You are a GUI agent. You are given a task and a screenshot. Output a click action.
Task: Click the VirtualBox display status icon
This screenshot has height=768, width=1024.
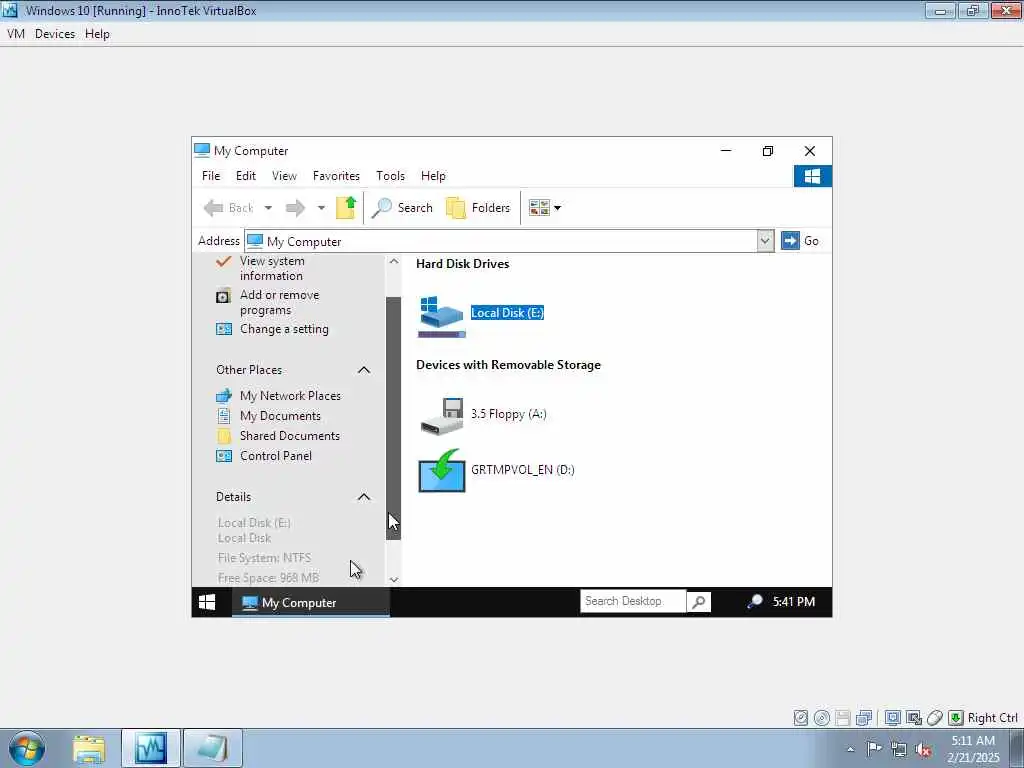[893, 718]
